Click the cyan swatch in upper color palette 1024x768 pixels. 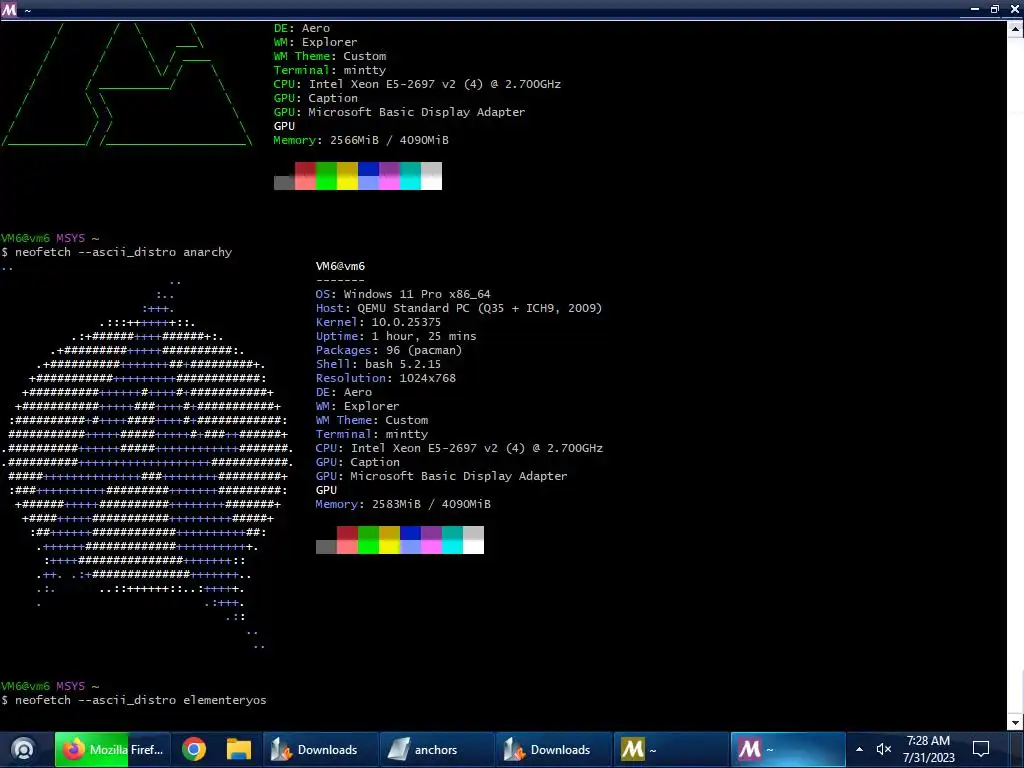410,176
